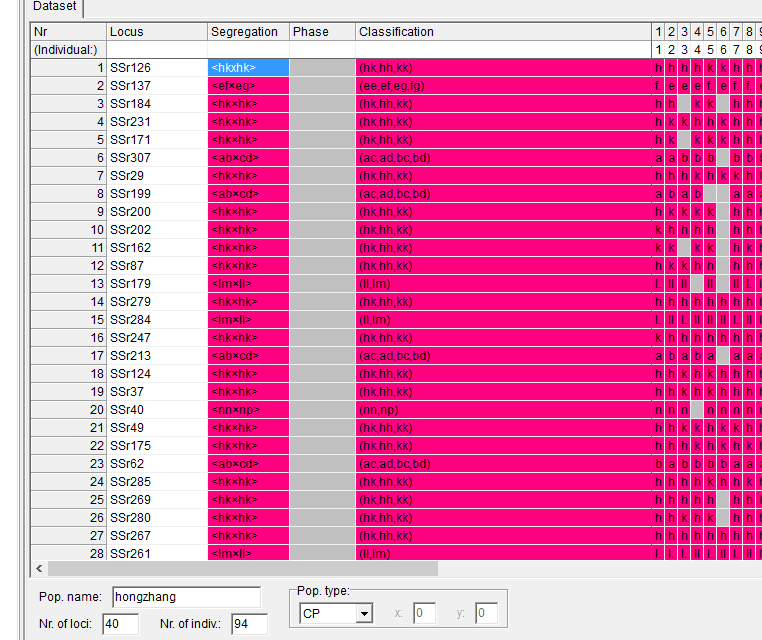Click the (ll,lm) classification cell of SSr179
762x640 pixels.
coord(503,283)
